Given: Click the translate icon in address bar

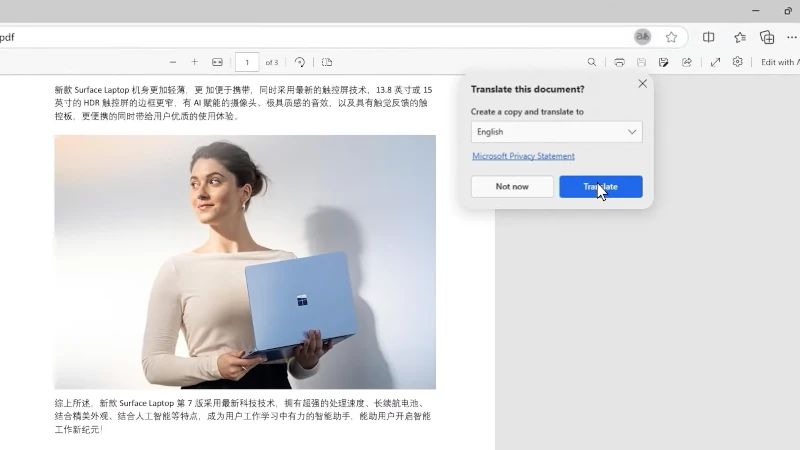Looking at the screenshot, I should coord(642,37).
